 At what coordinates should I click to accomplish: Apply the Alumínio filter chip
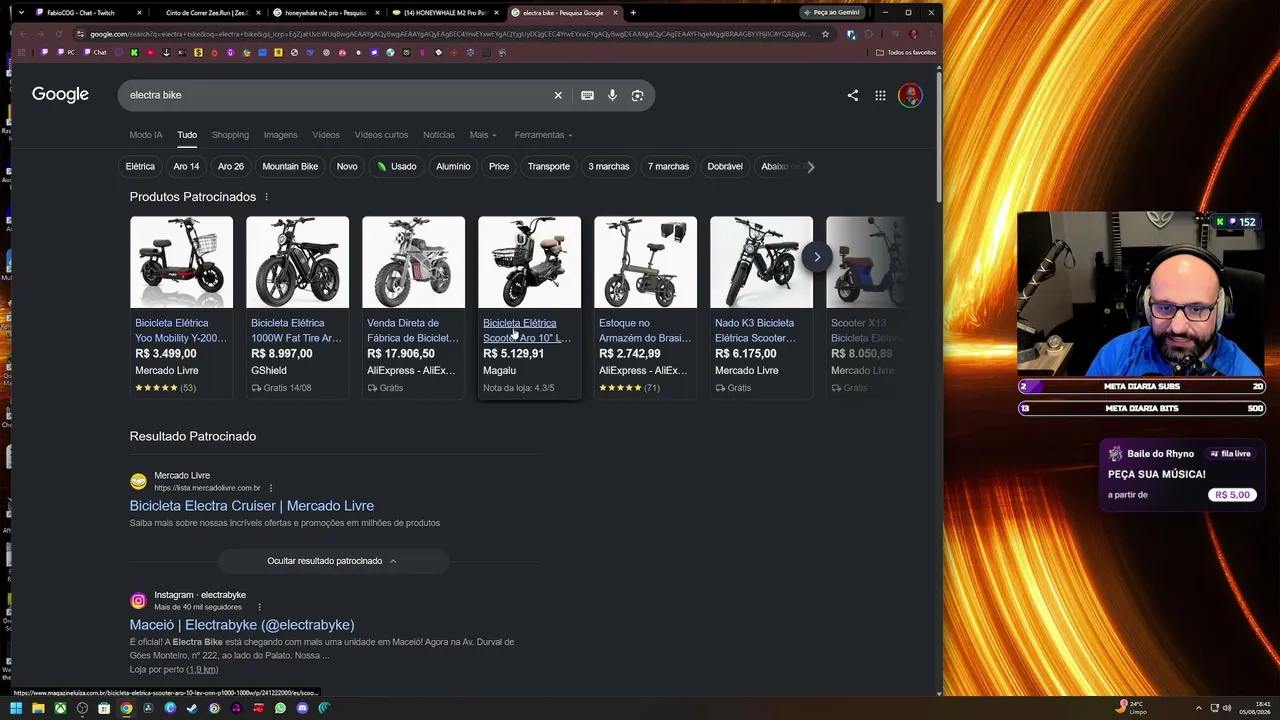click(453, 166)
